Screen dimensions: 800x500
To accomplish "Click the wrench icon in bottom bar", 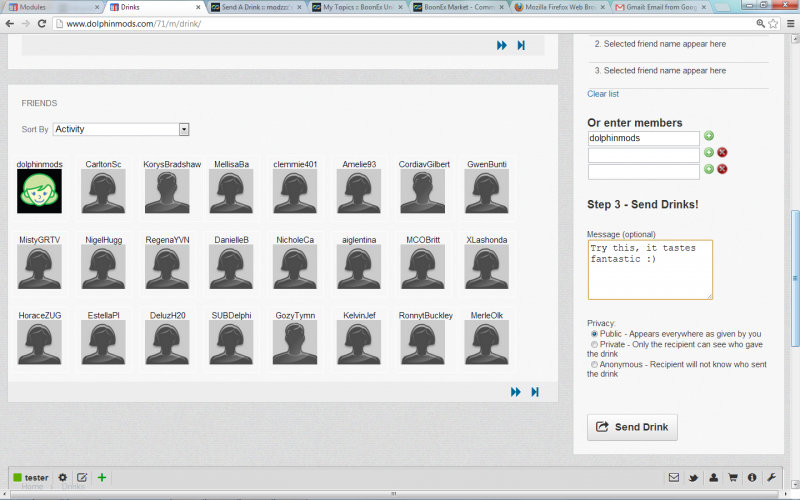I will (x=771, y=478).
